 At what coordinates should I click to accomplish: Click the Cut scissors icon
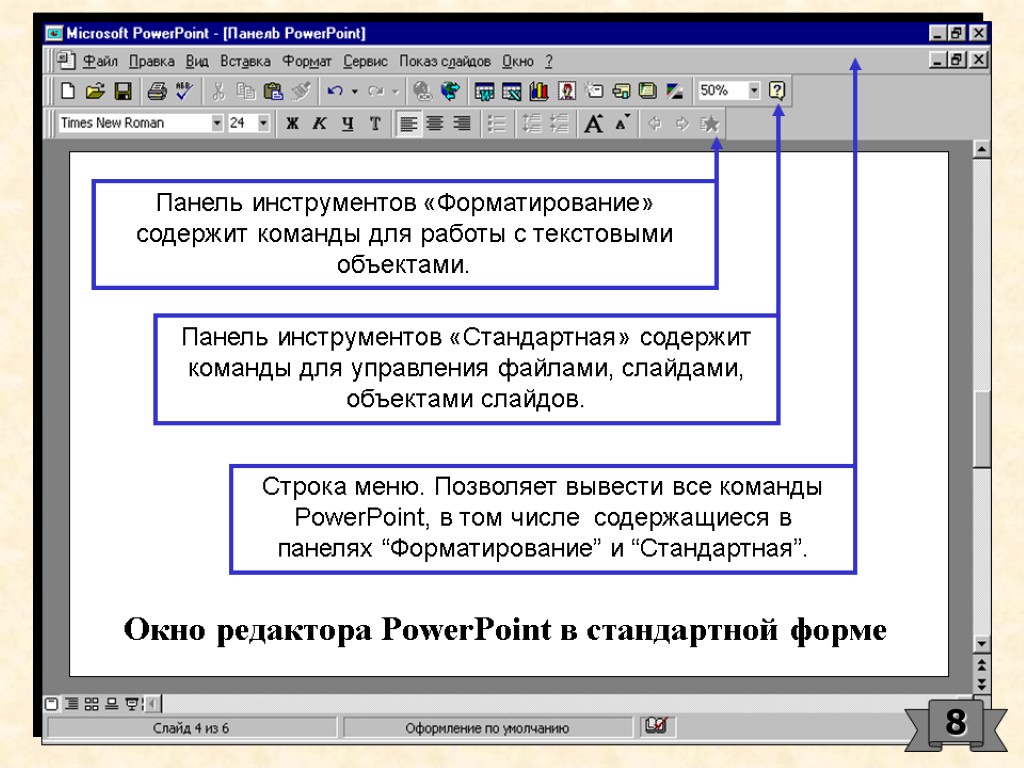(x=218, y=91)
